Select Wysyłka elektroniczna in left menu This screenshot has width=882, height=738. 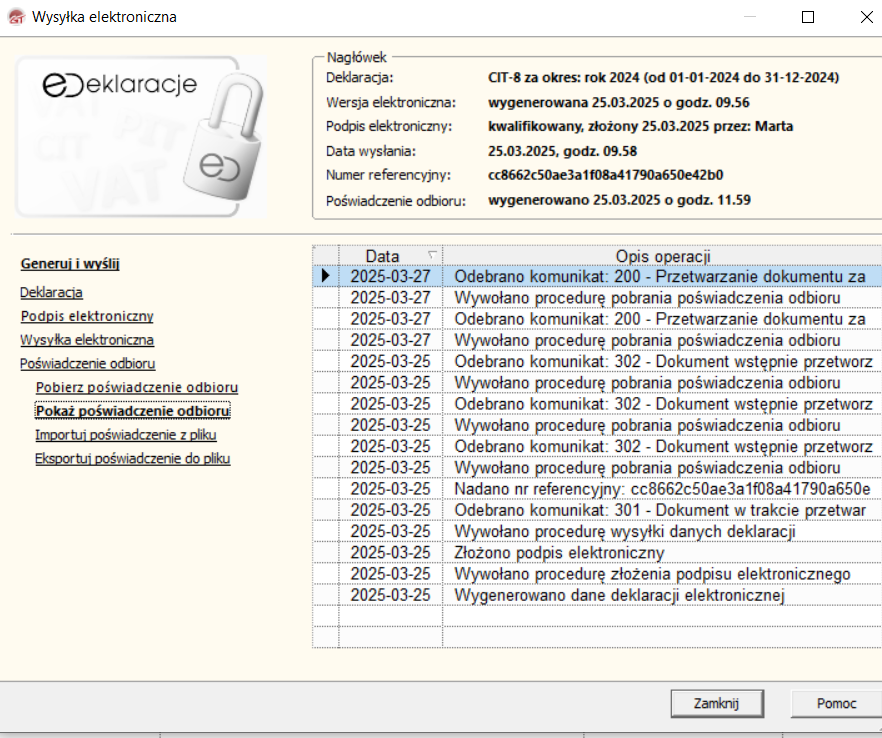87,340
